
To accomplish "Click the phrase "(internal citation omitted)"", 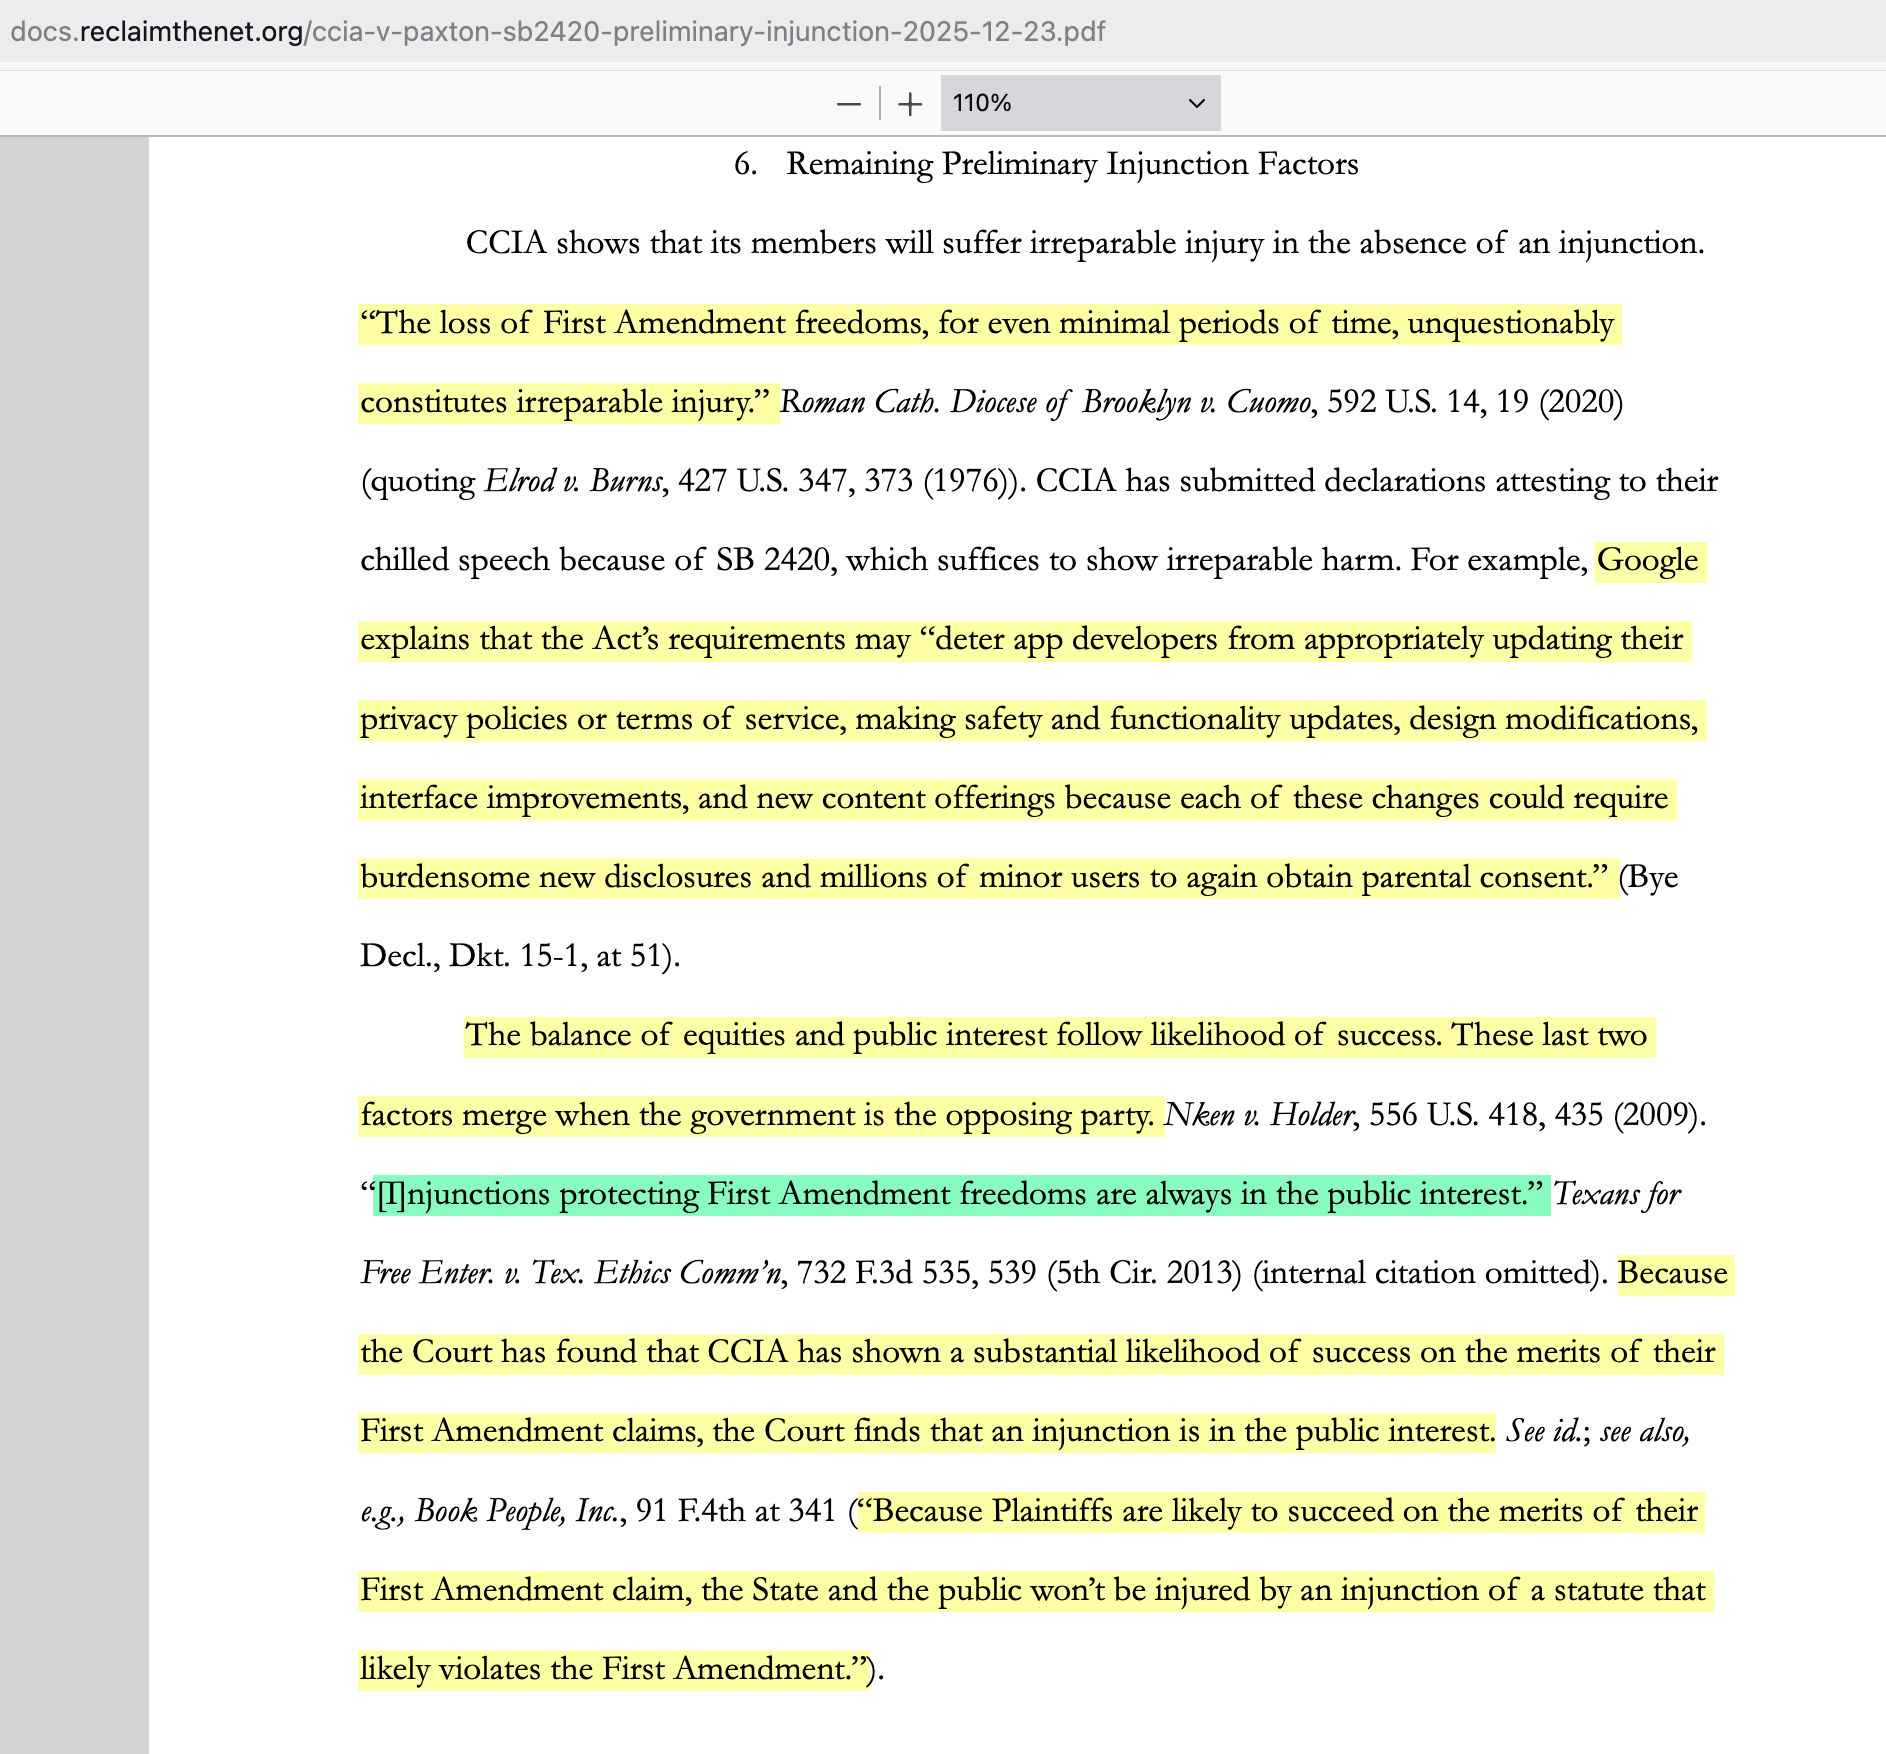I will pyautogui.click(x=1425, y=1273).
